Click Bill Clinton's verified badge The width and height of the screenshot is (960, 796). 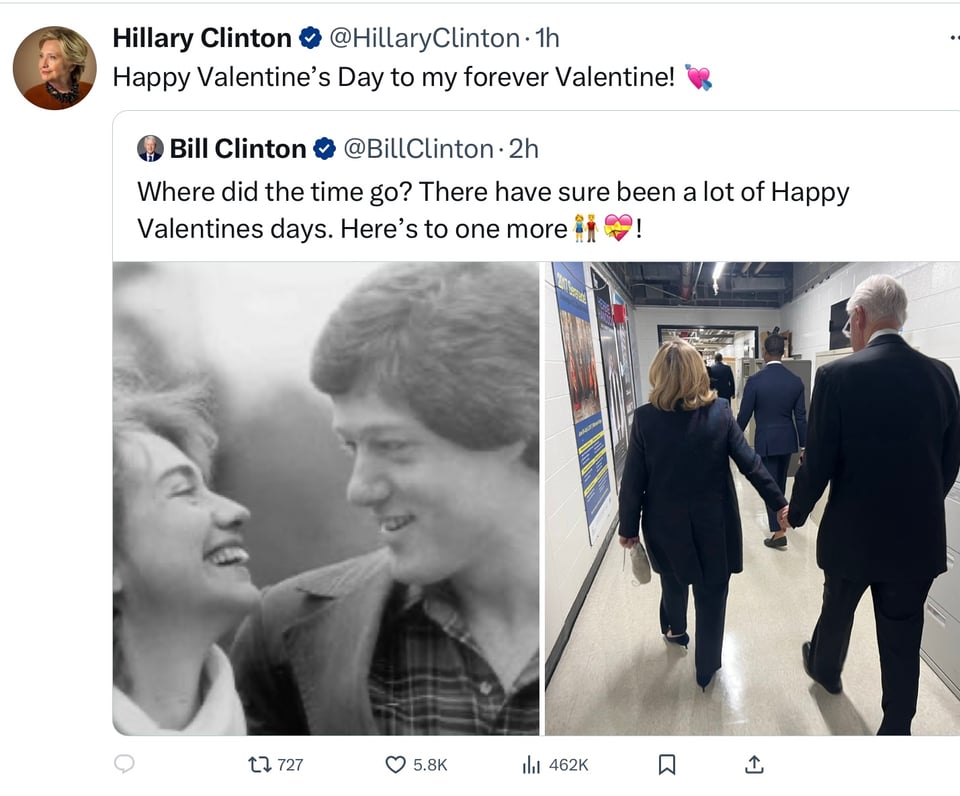click(325, 149)
